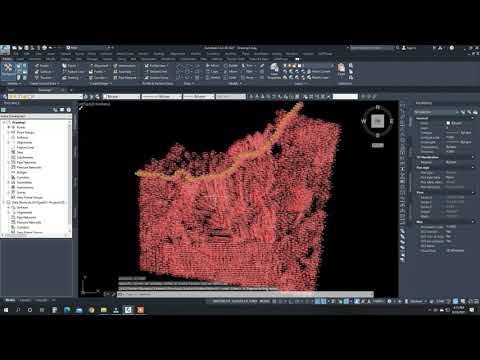Select Sites in Prospector tree
Screen dimensions: 480x360
tap(20, 152)
